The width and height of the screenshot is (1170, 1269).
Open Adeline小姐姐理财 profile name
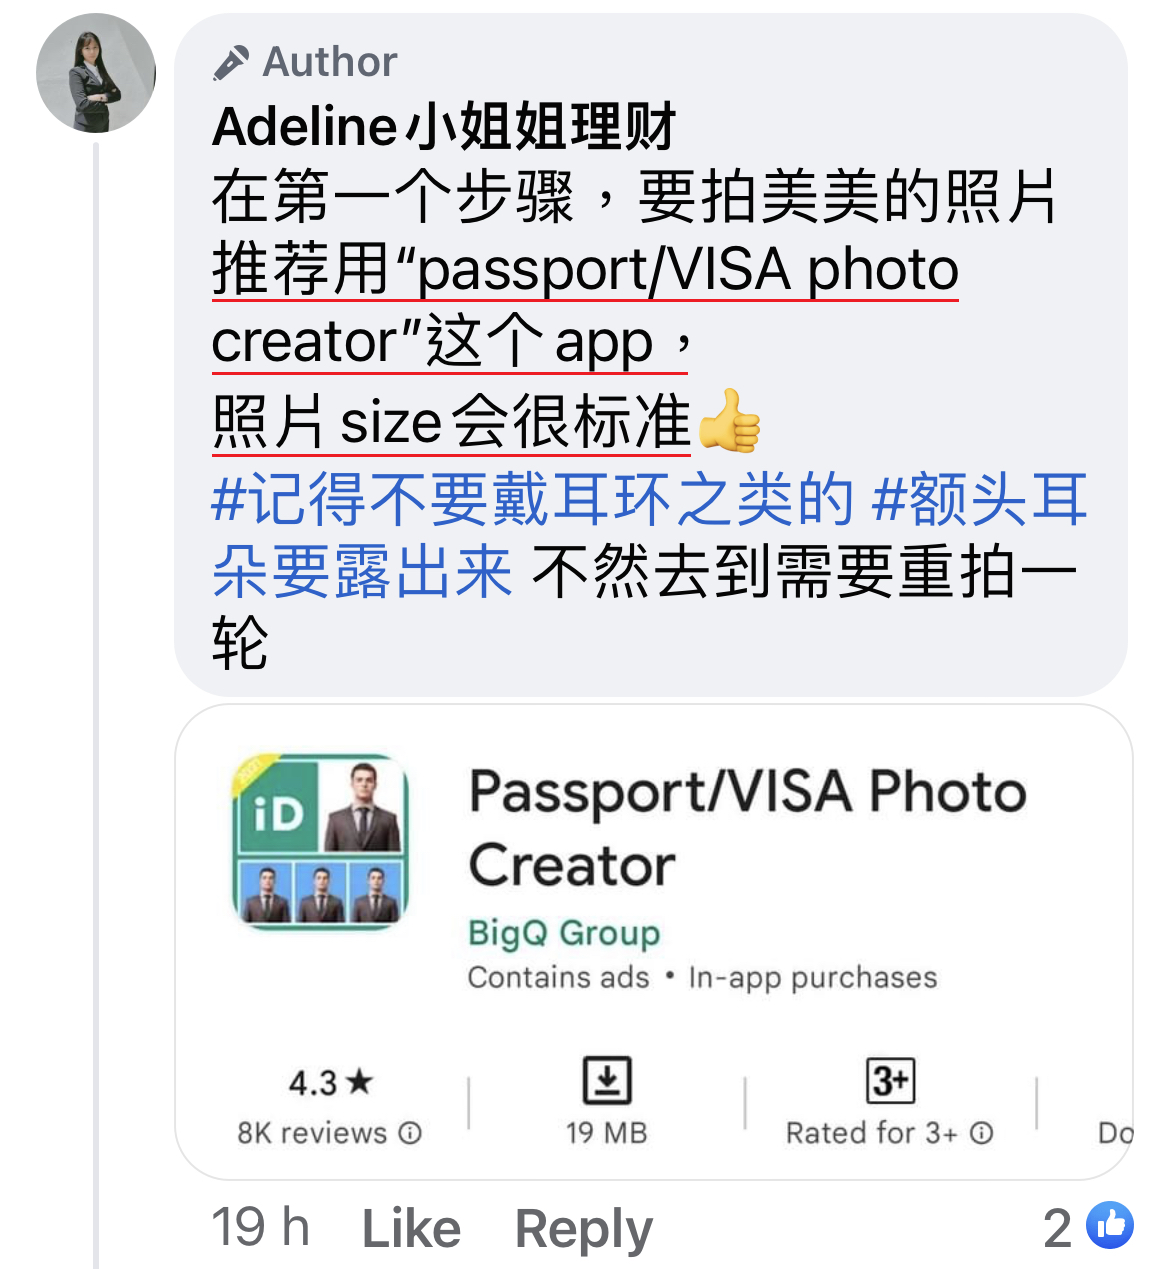(x=444, y=127)
